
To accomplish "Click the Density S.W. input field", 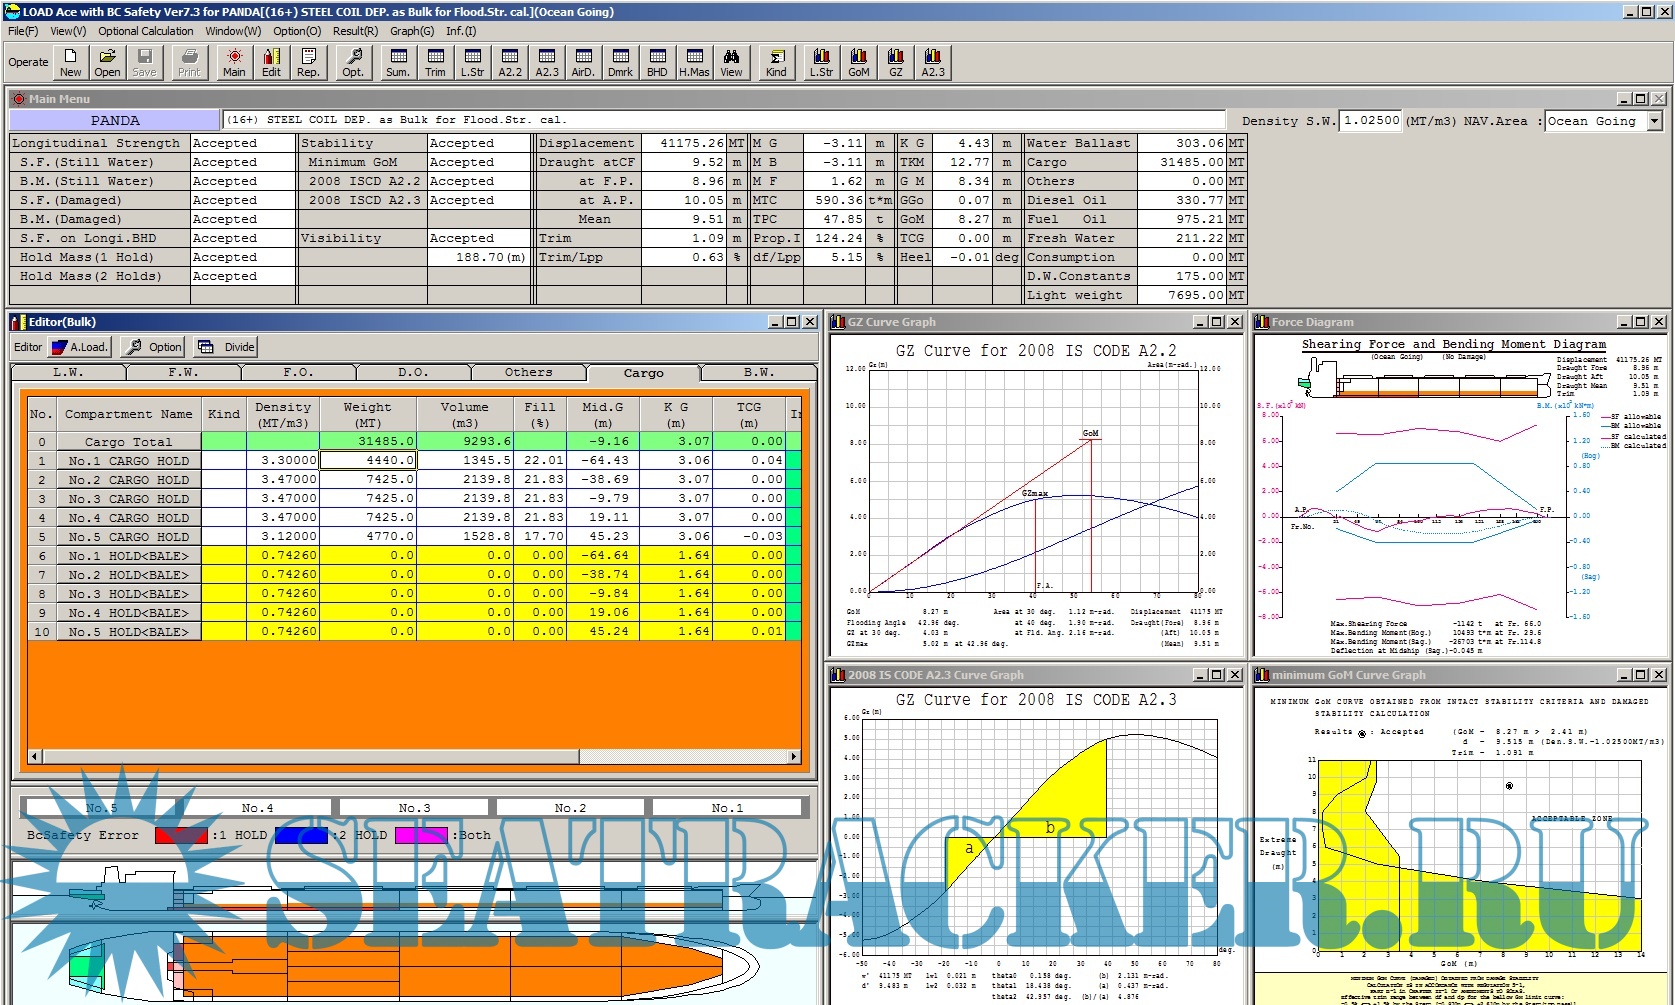I will (x=1370, y=121).
